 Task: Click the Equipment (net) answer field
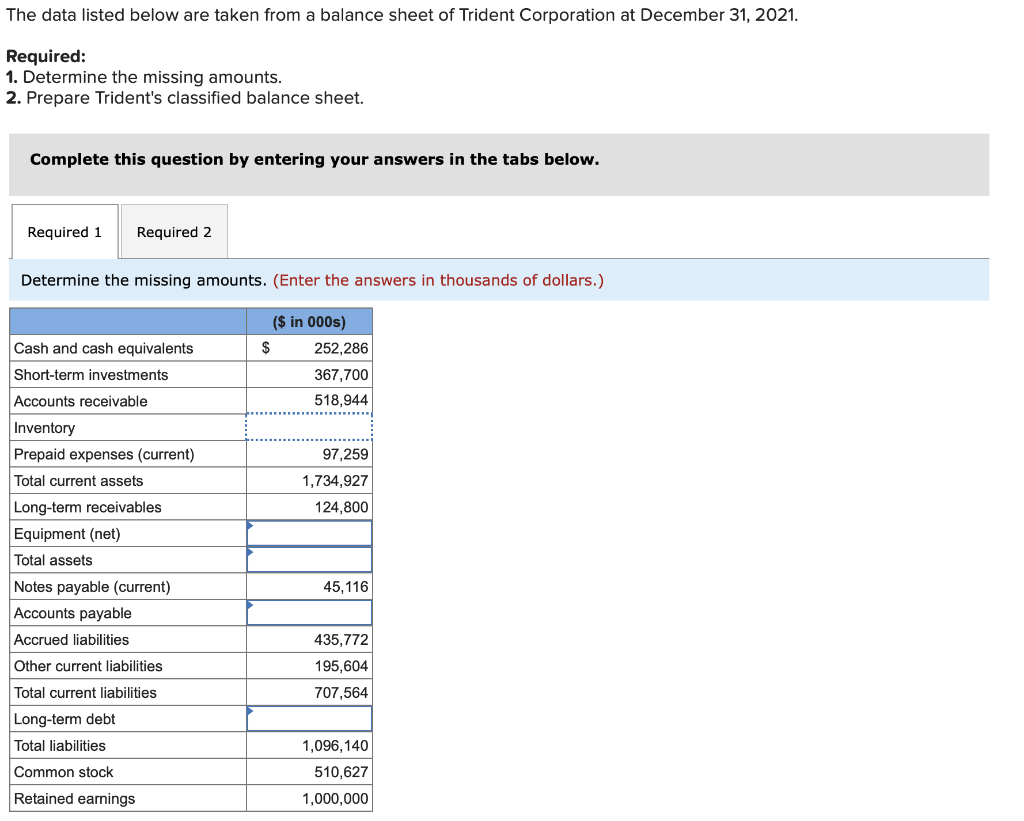(x=310, y=533)
